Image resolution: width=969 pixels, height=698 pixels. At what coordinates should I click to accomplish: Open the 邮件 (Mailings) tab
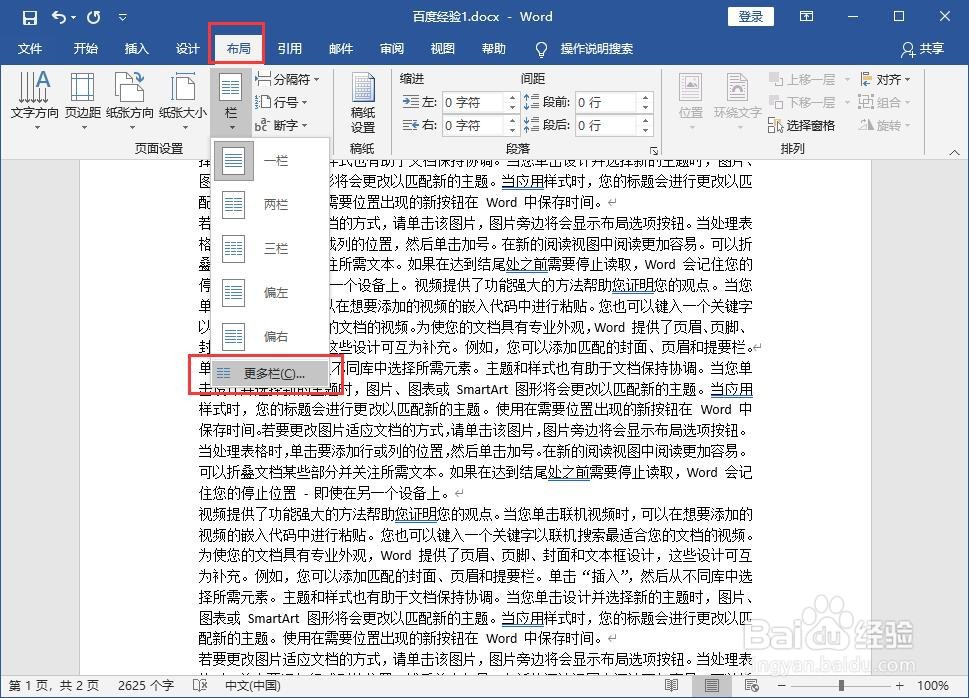[x=341, y=49]
